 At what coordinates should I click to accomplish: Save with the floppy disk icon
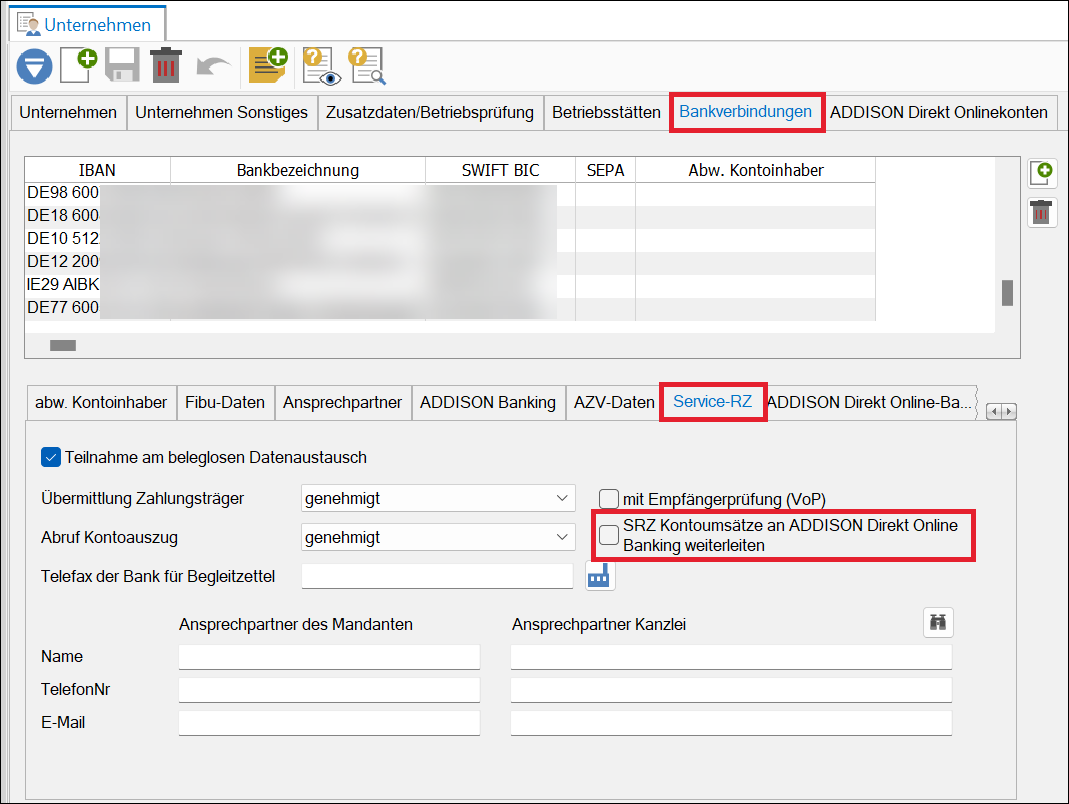coord(122,65)
